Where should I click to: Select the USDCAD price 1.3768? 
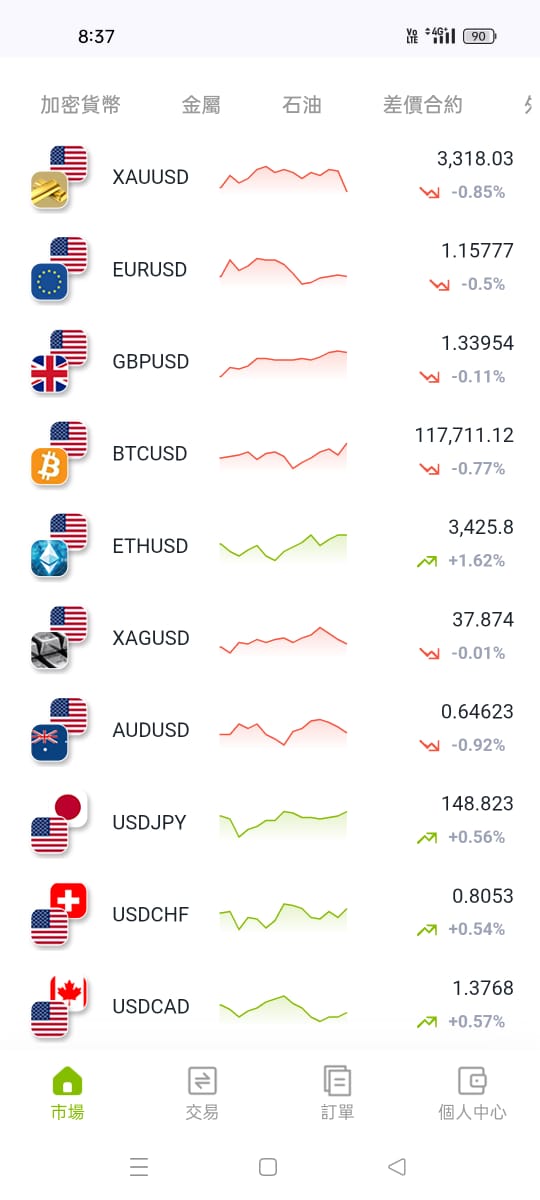(483, 988)
